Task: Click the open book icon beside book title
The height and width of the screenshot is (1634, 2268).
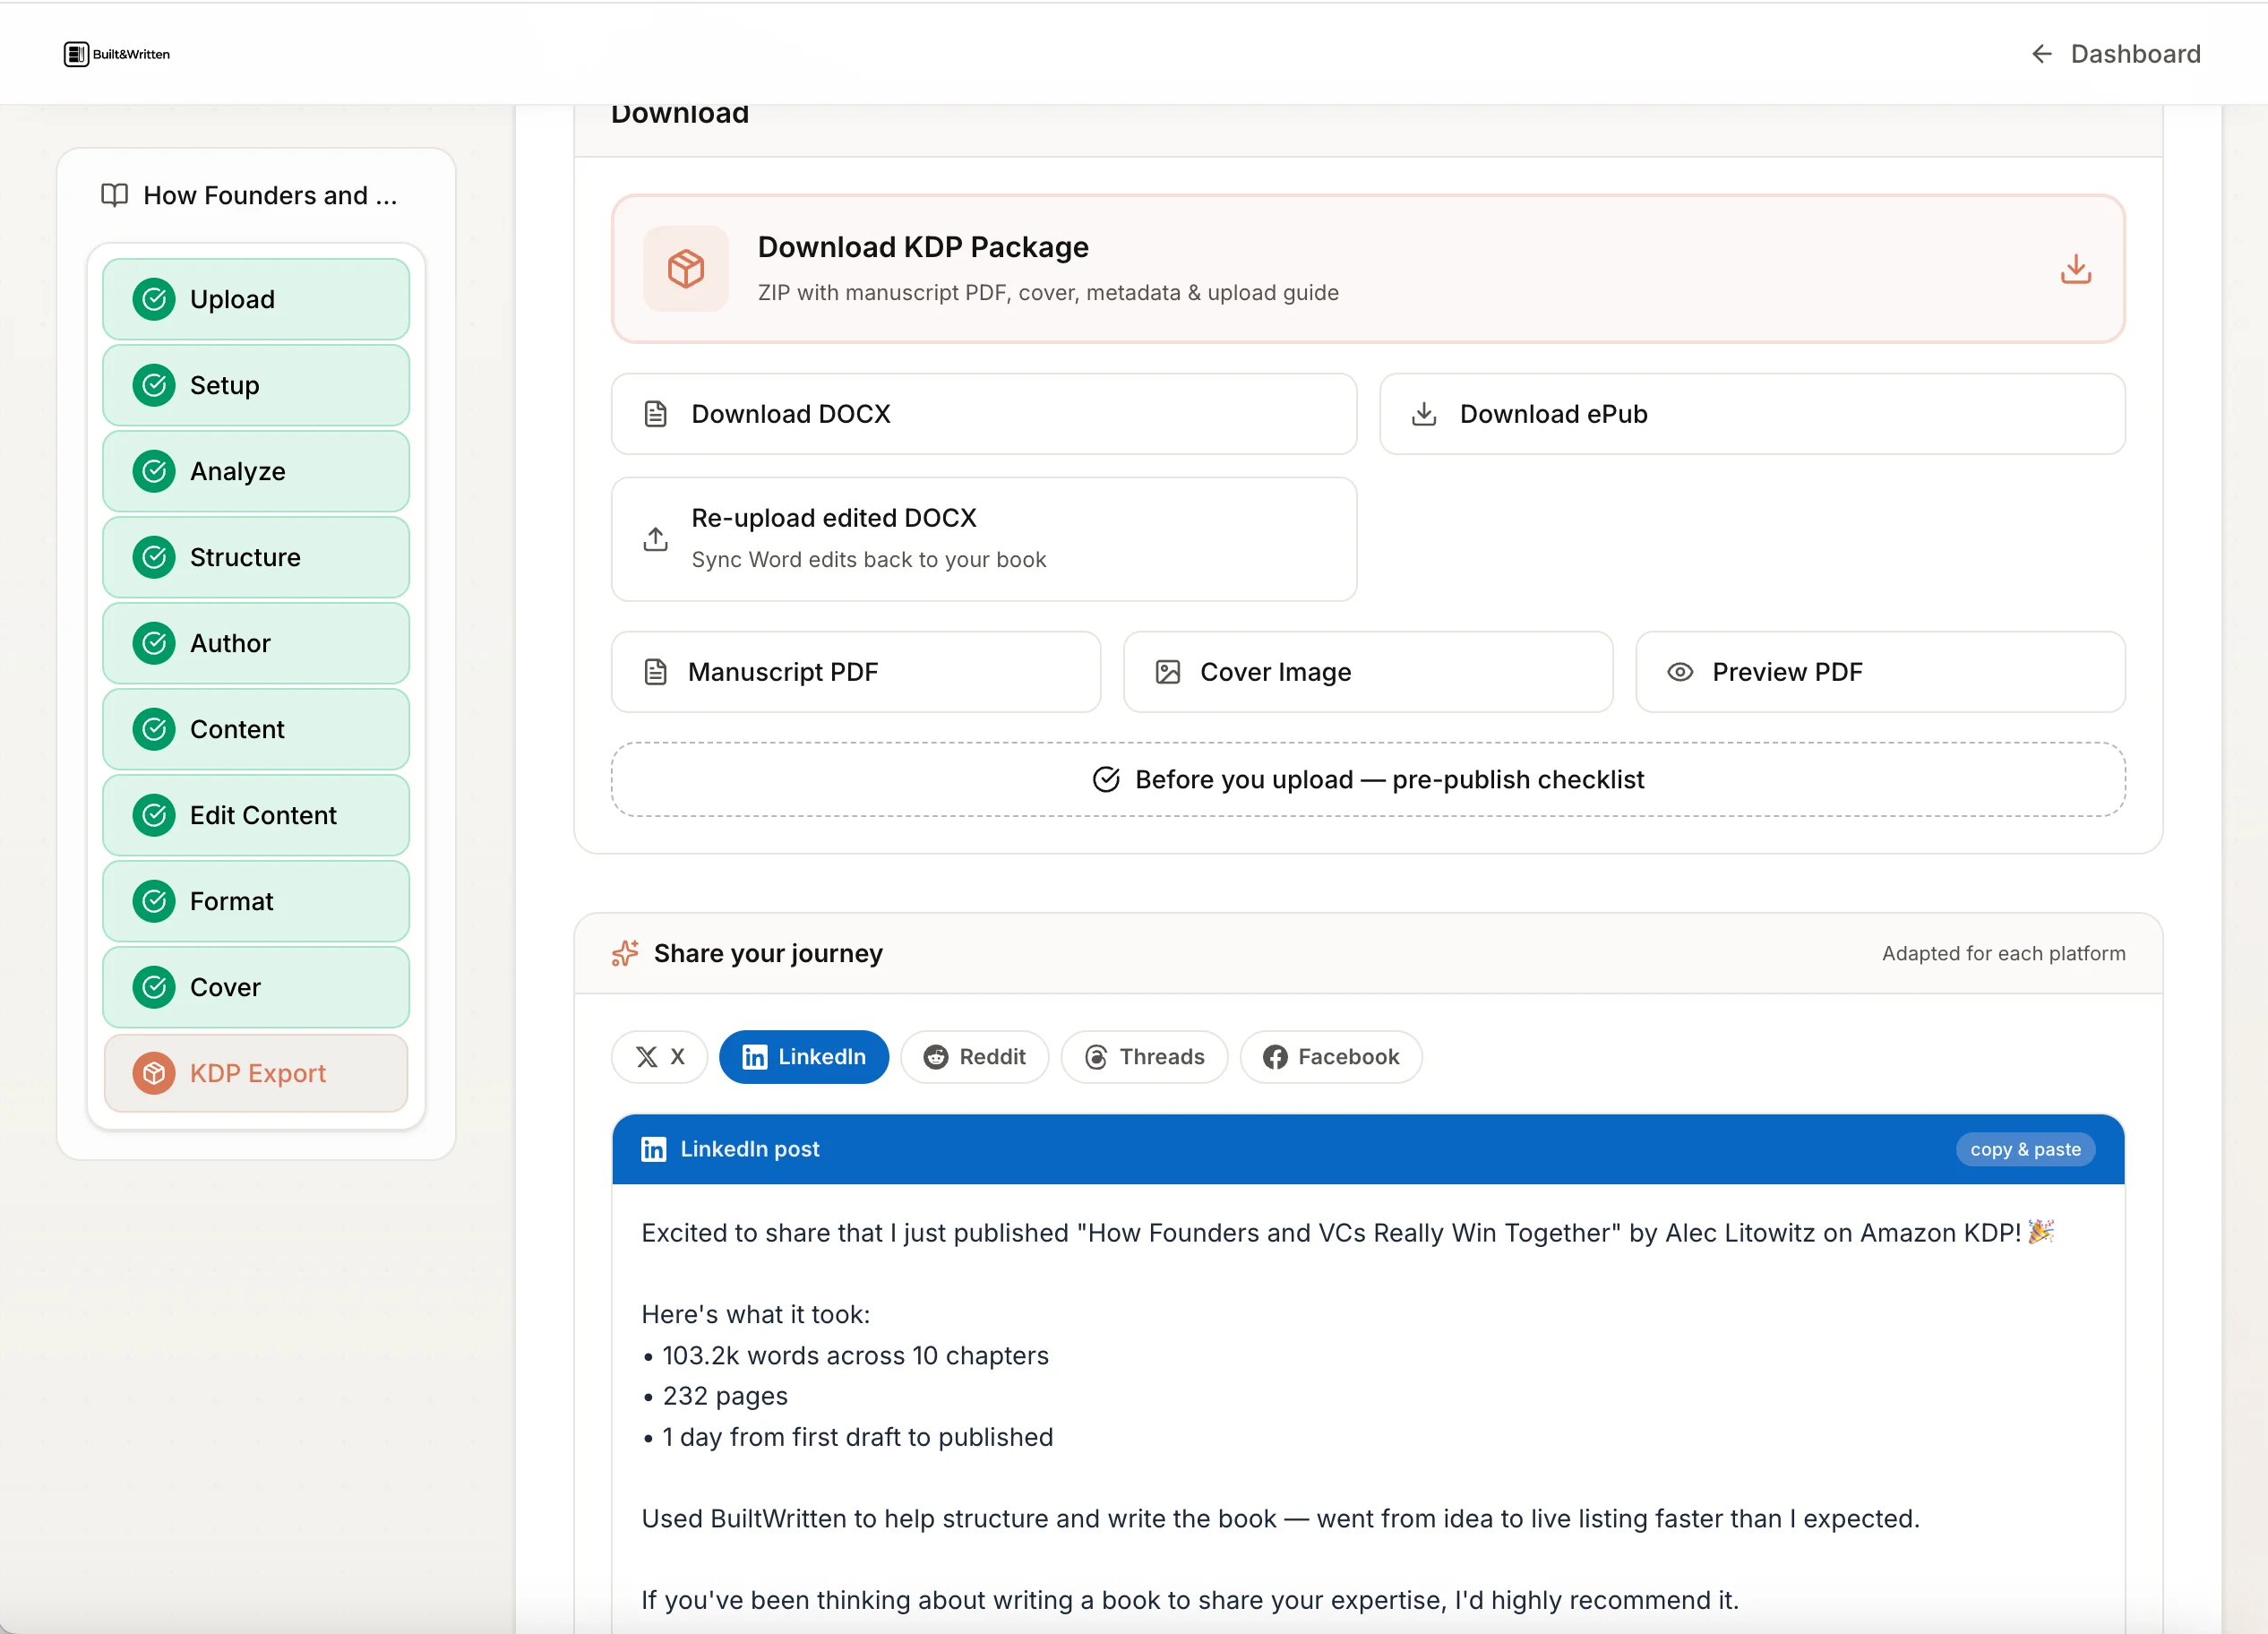Action: [x=115, y=195]
